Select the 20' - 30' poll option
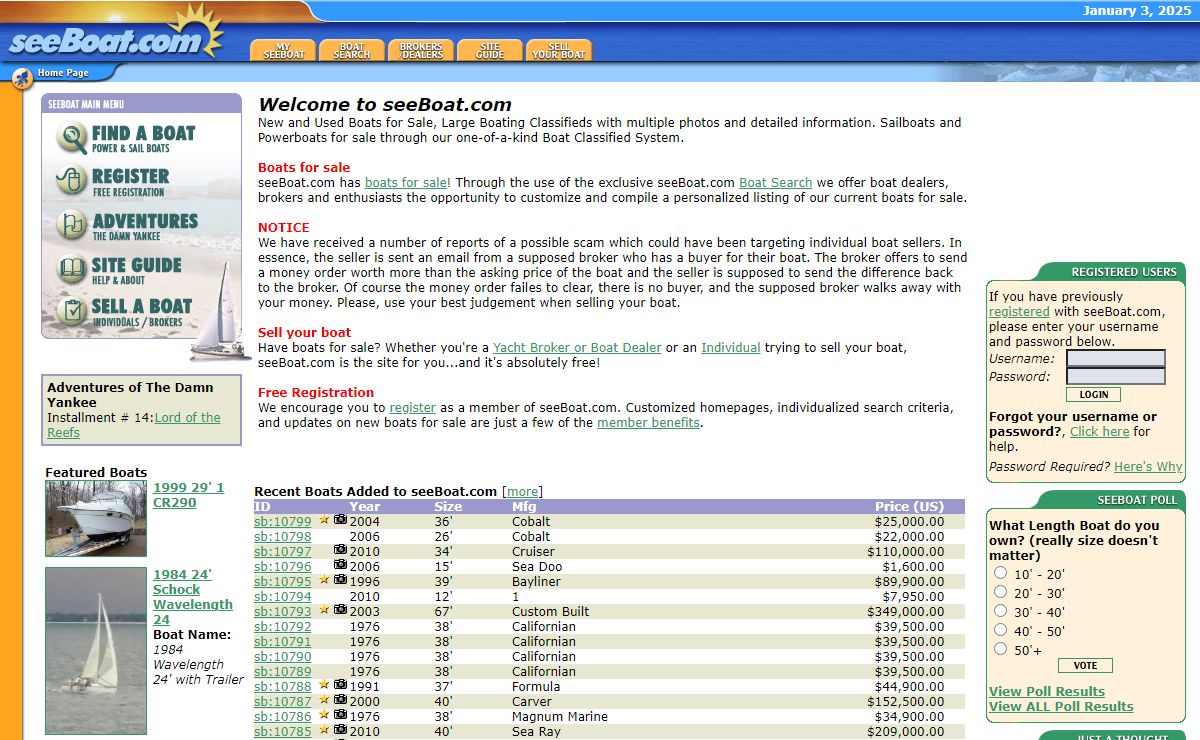This screenshot has width=1200, height=740. pyautogui.click(x=1000, y=592)
